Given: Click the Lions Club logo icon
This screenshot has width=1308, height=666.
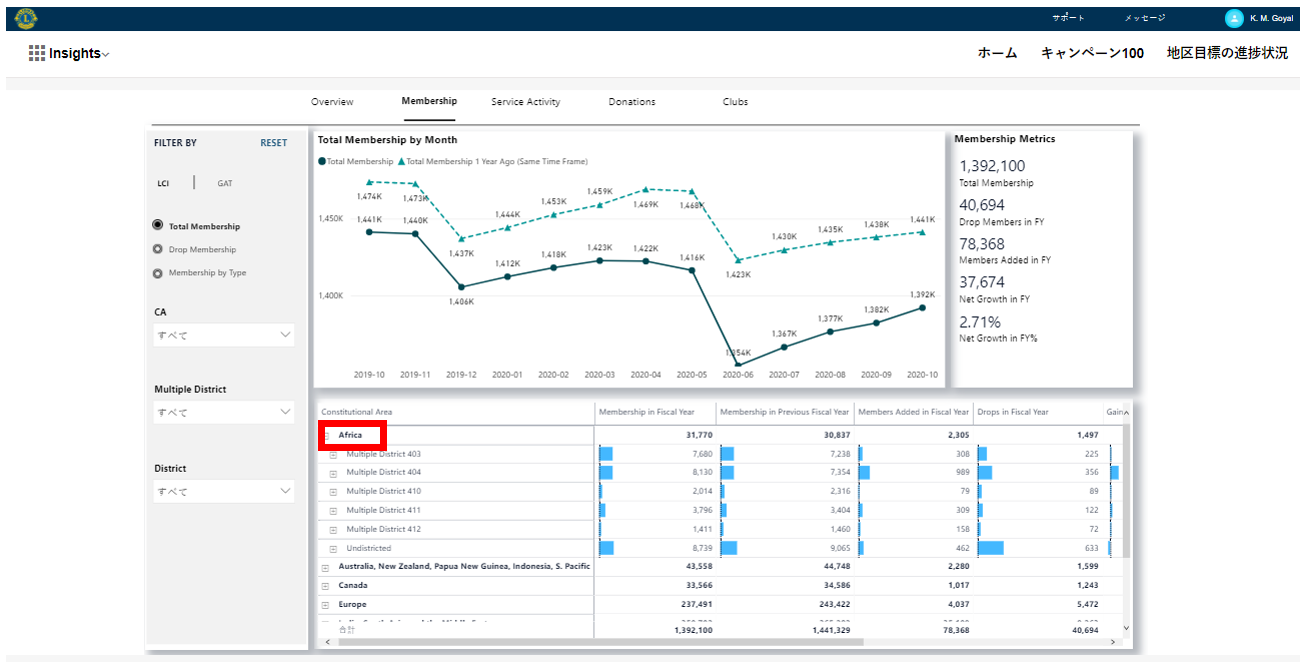Looking at the screenshot, I should (26, 18).
